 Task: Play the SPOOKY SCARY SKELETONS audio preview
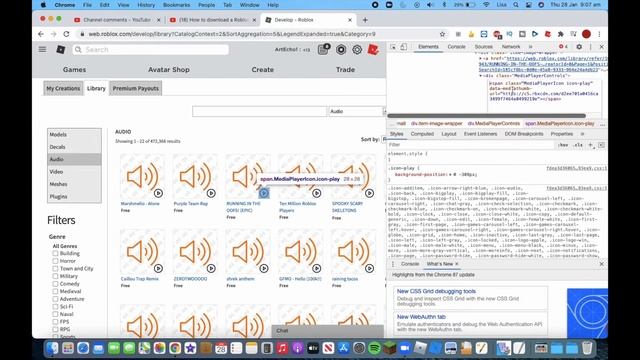(369, 193)
